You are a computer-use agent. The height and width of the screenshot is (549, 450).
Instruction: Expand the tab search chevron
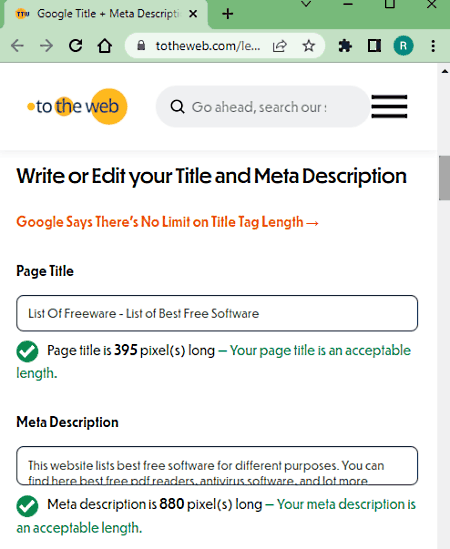[x=306, y=4]
